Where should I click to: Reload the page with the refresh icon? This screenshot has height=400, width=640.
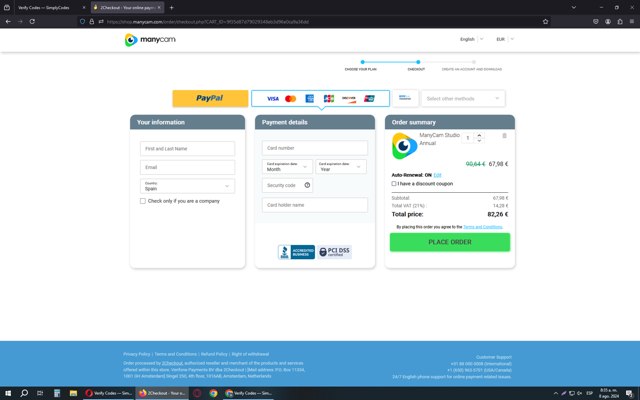pyautogui.click(x=32, y=21)
